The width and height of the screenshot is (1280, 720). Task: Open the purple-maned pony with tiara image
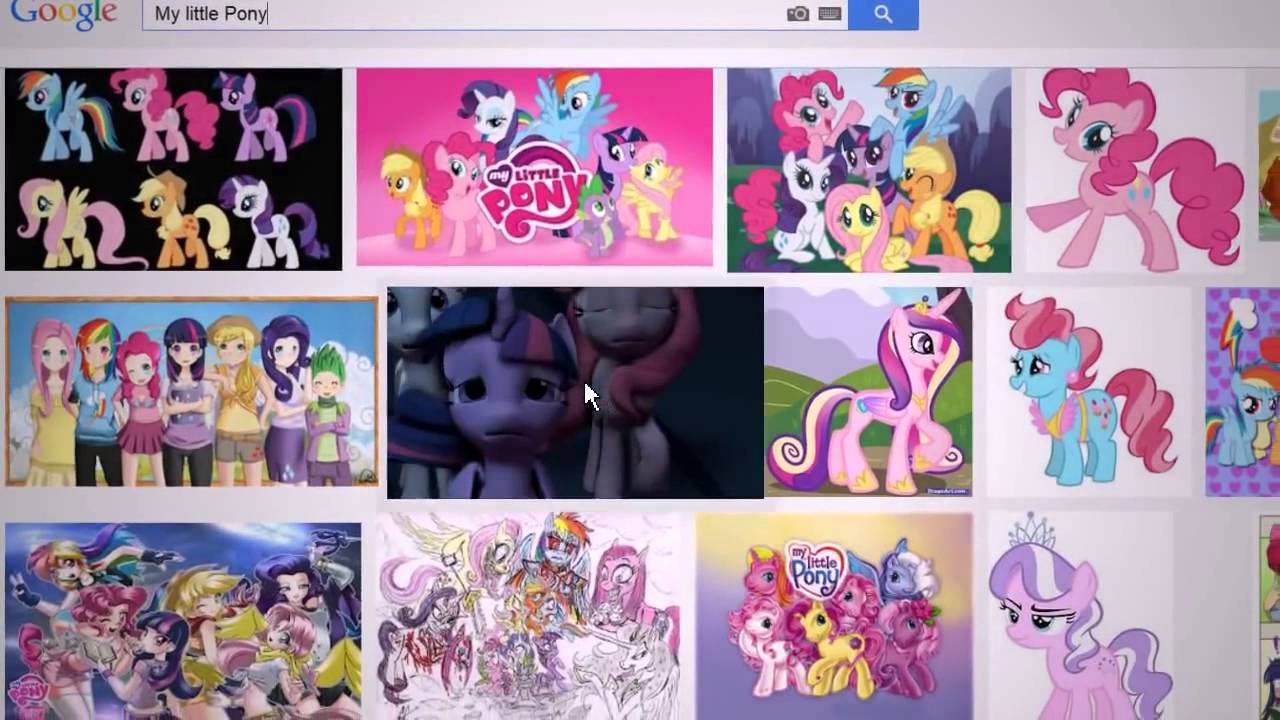point(1080,618)
